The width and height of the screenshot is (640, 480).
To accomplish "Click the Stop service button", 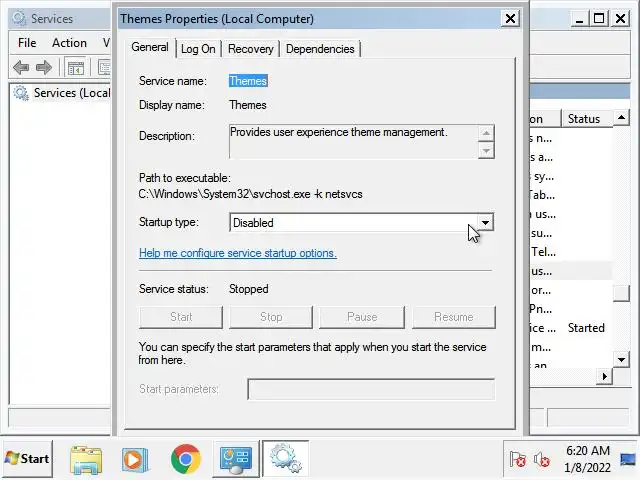I will click(x=271, y=317).
